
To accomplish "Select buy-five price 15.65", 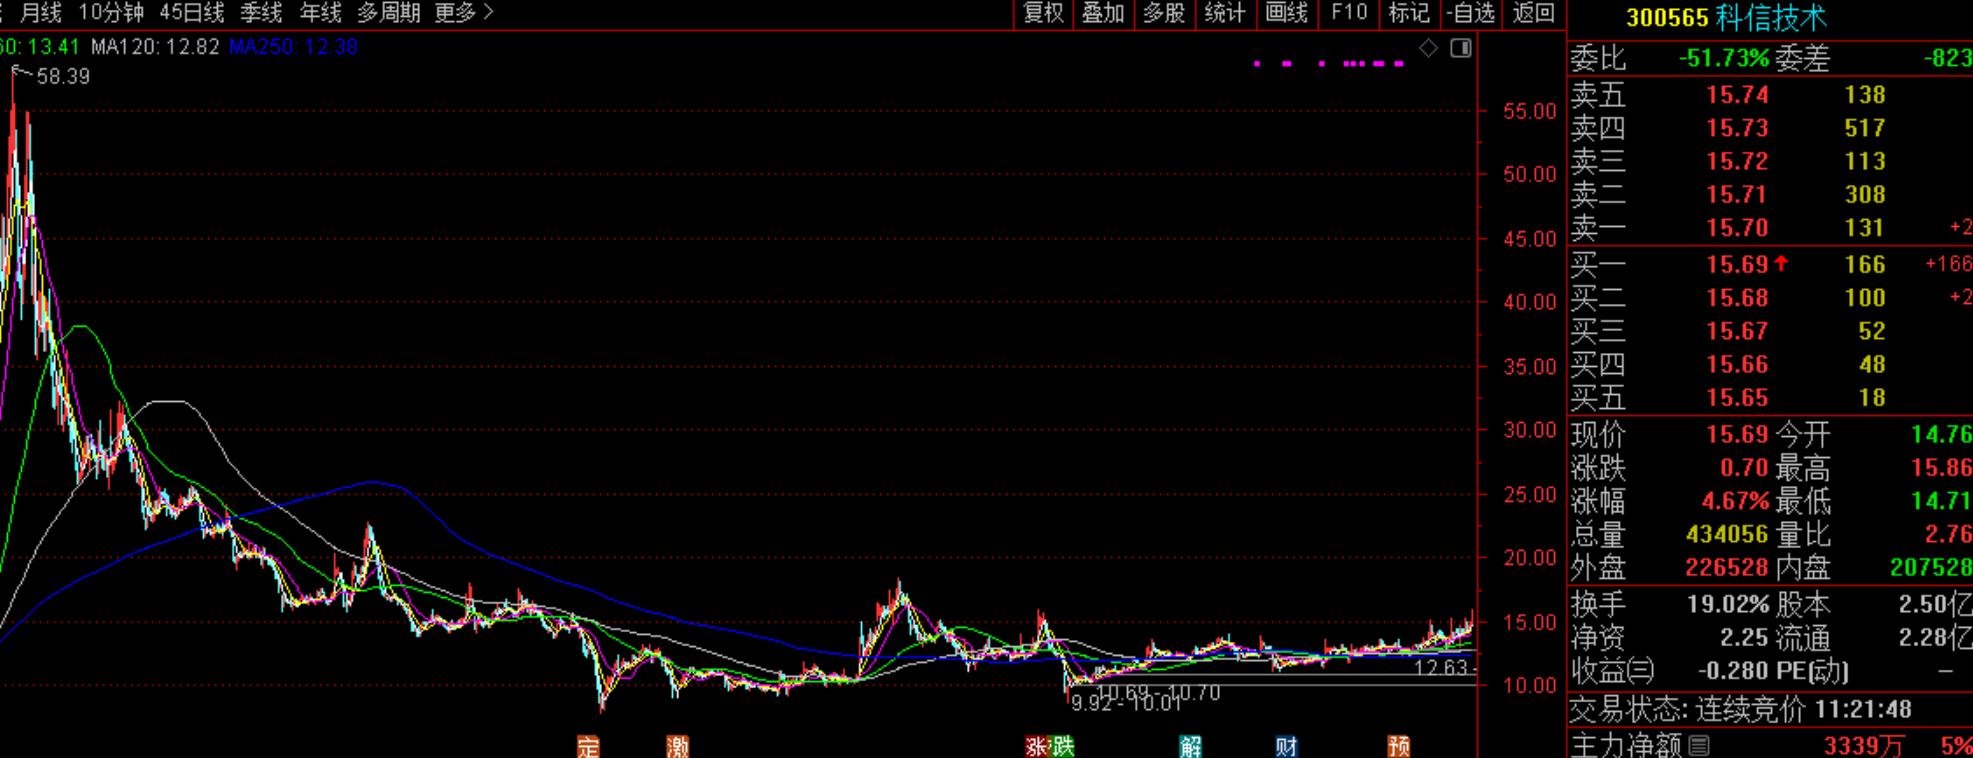I will [1737, 398].
